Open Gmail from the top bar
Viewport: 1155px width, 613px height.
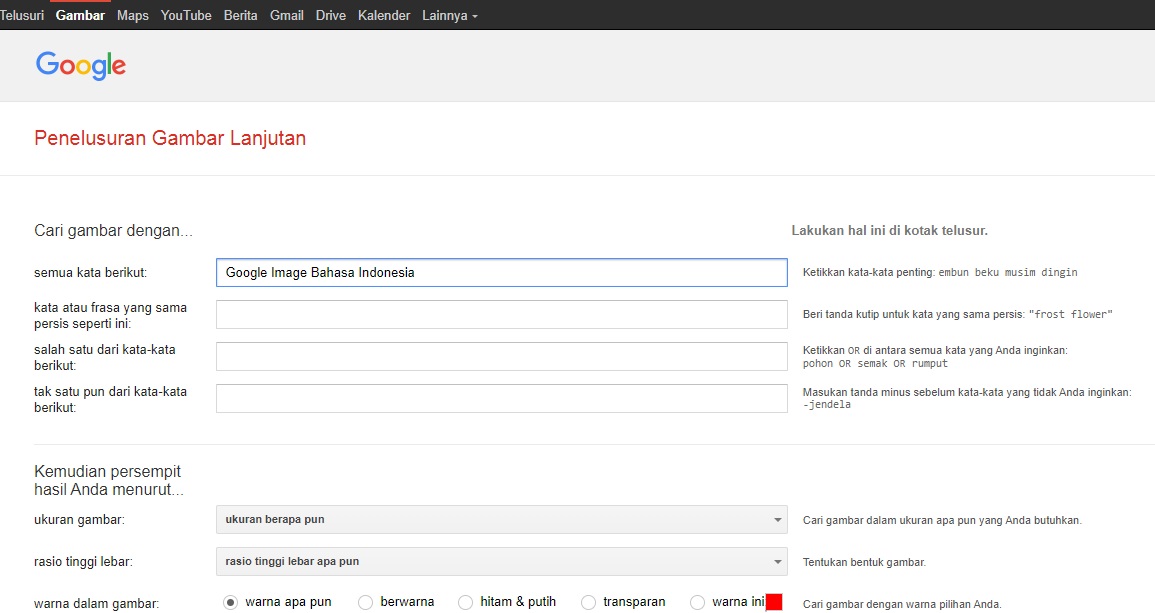287,15
